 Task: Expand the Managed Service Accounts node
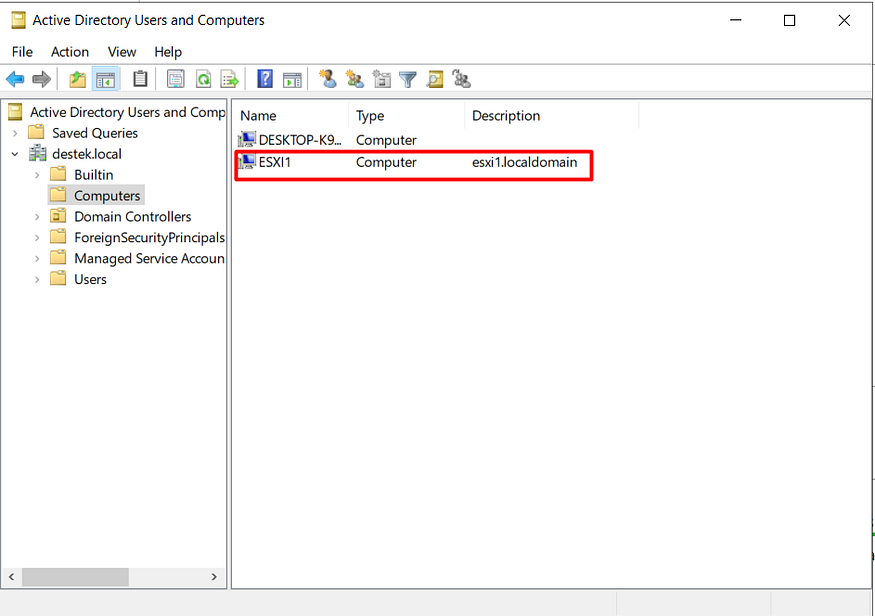click(37, 258)
